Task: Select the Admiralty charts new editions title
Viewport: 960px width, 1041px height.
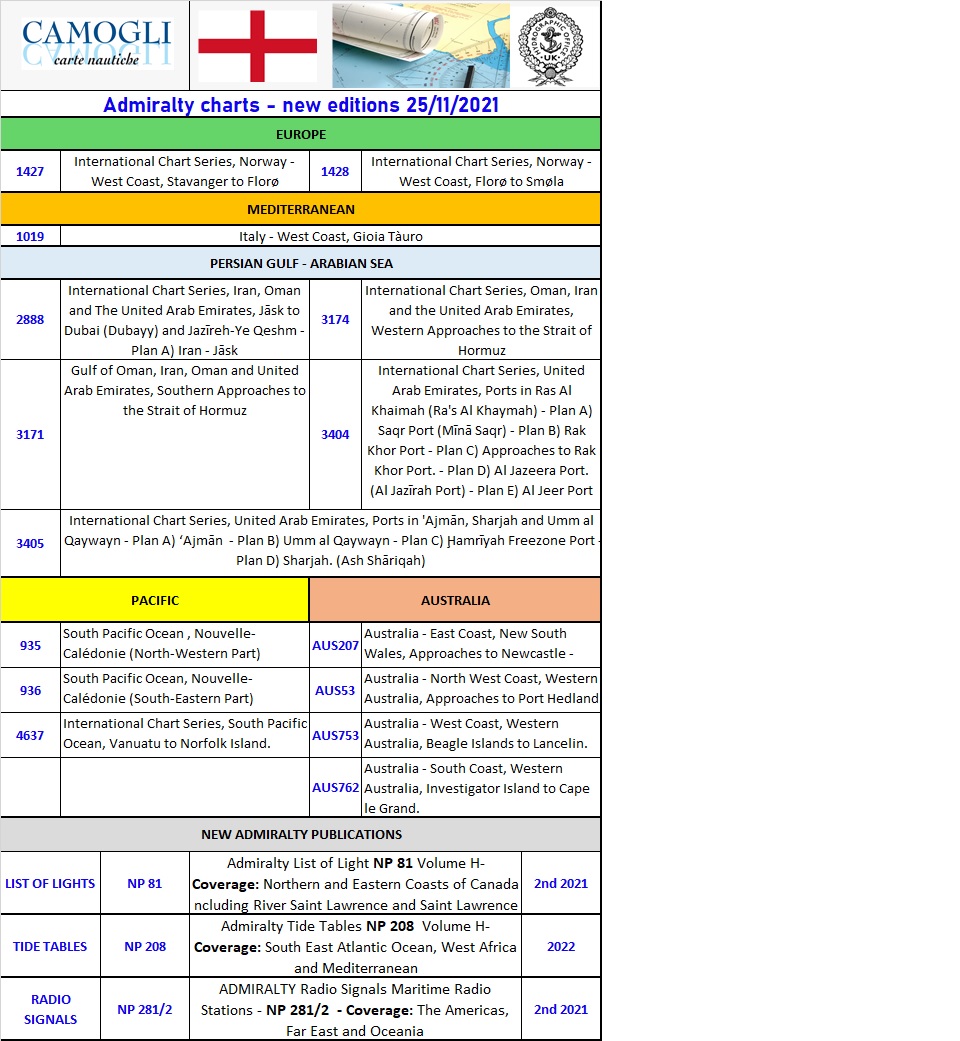Action: click(301, 105)
